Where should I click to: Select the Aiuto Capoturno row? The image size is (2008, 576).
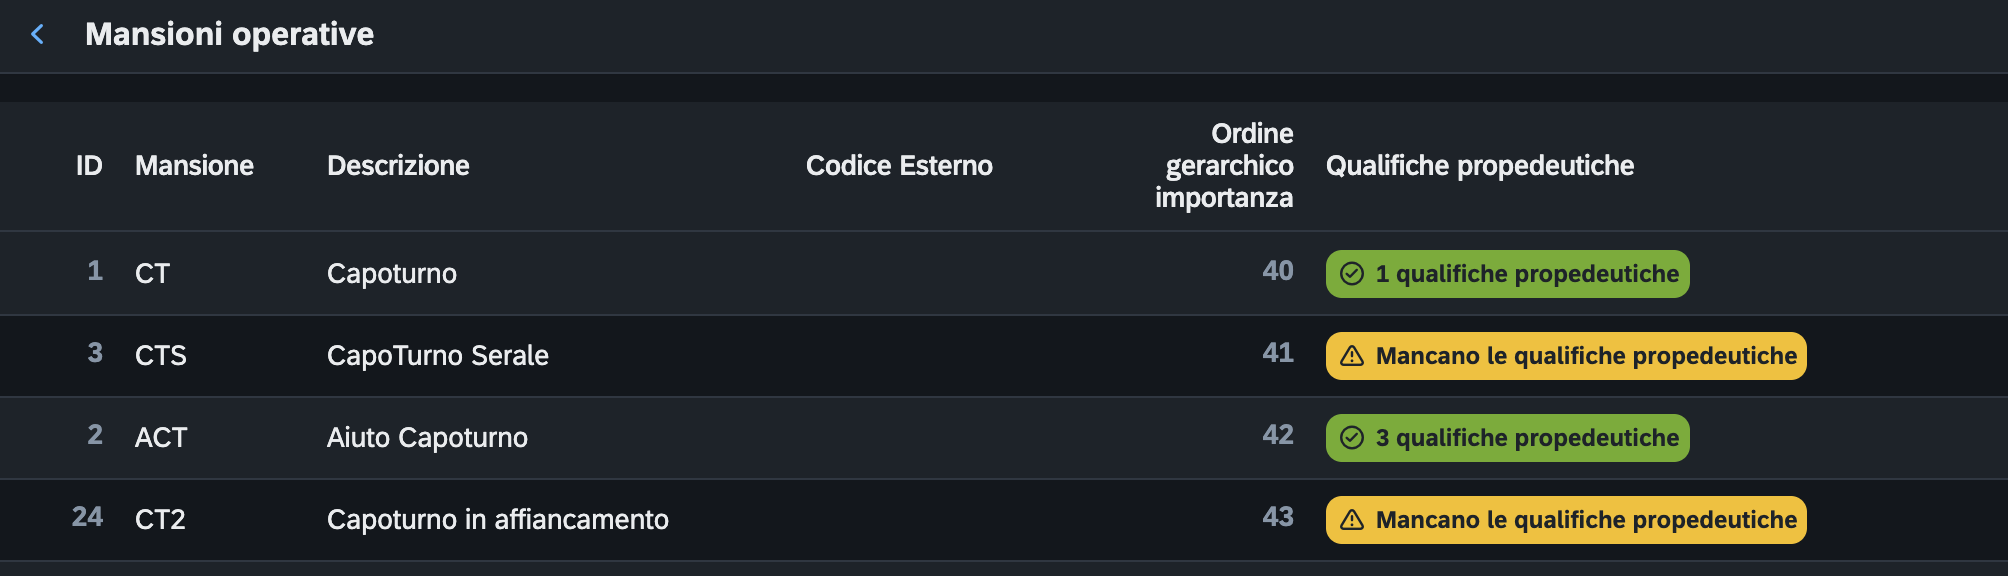click(1004, 438)
